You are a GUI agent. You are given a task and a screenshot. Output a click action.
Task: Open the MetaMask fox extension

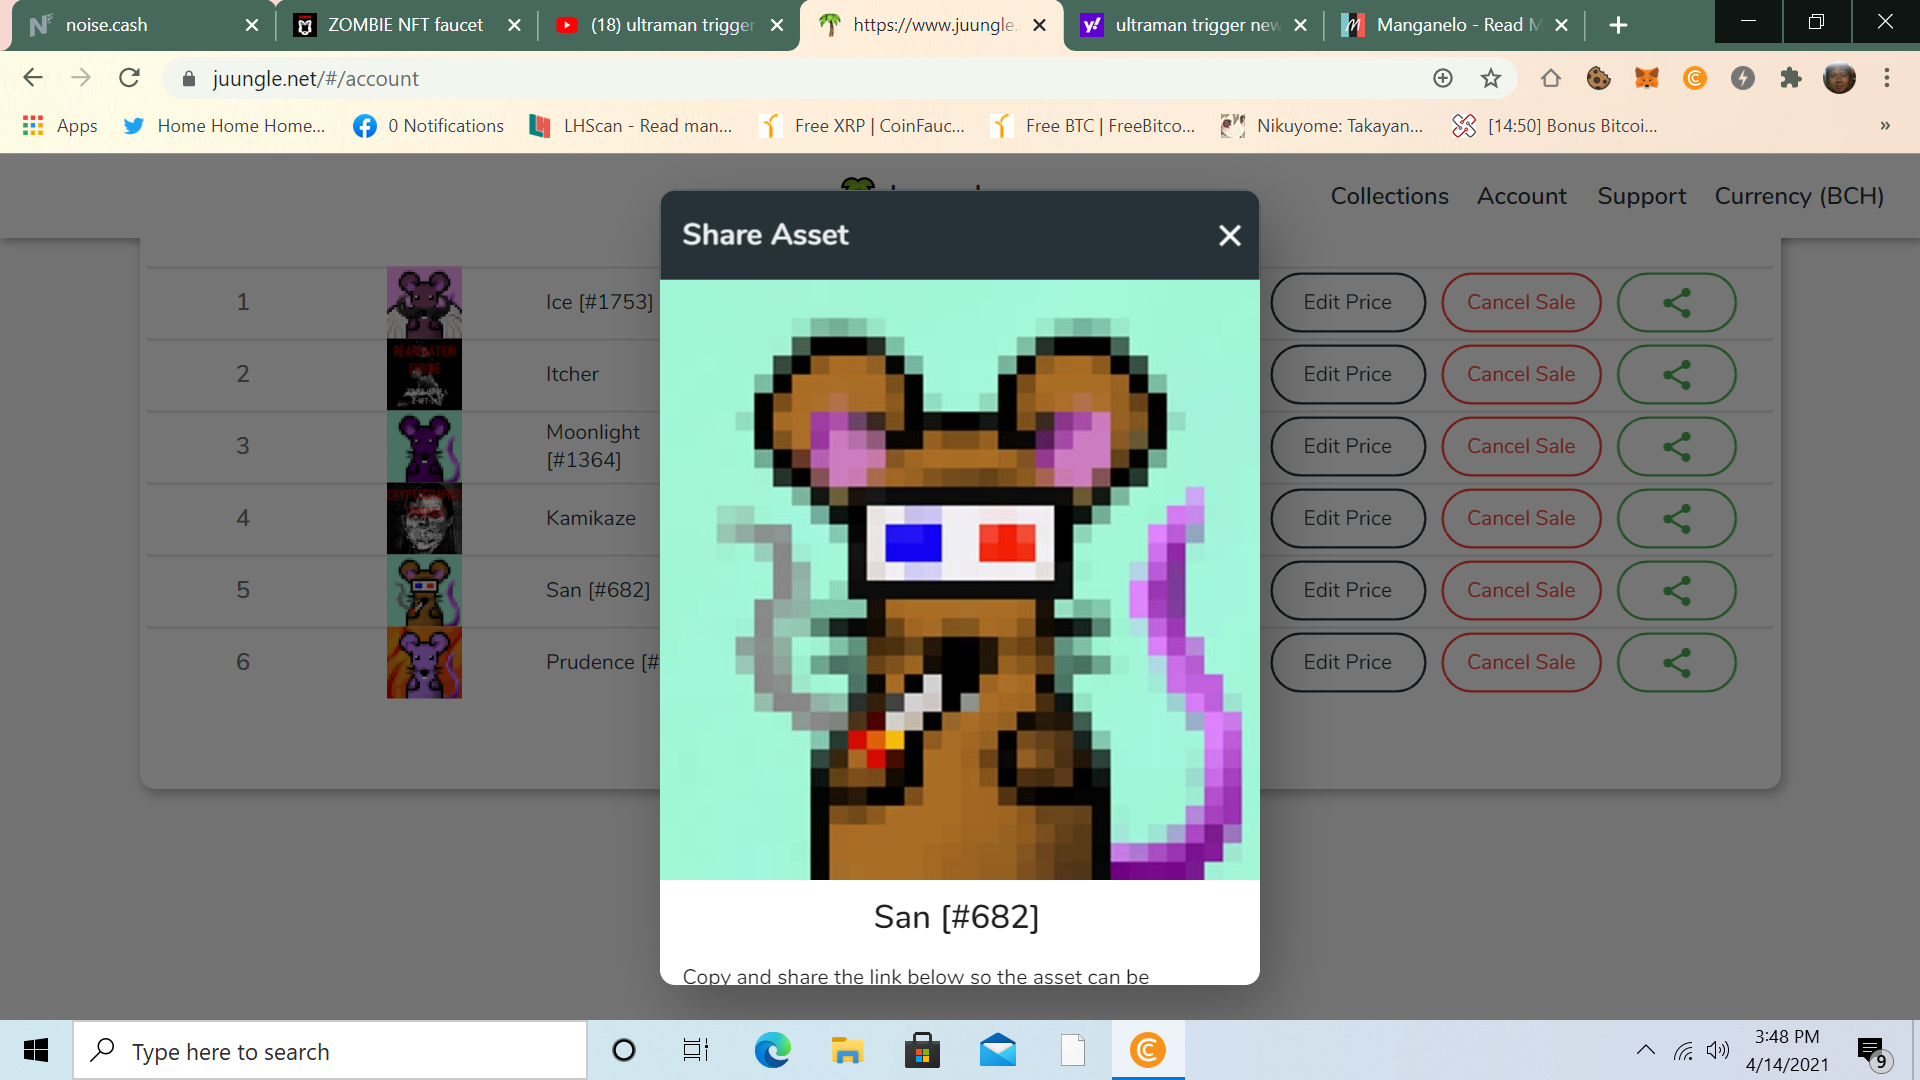pyautogui.click(x=1646, y=78)
